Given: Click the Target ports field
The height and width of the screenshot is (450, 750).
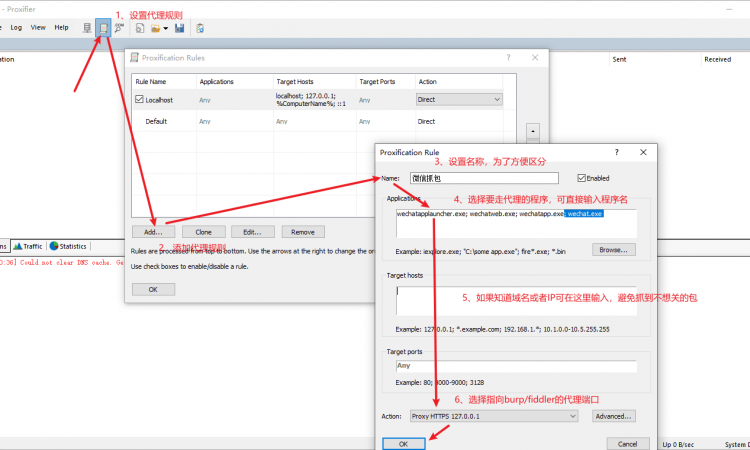Looking at the screenshot, I should (x=516, y=366).
